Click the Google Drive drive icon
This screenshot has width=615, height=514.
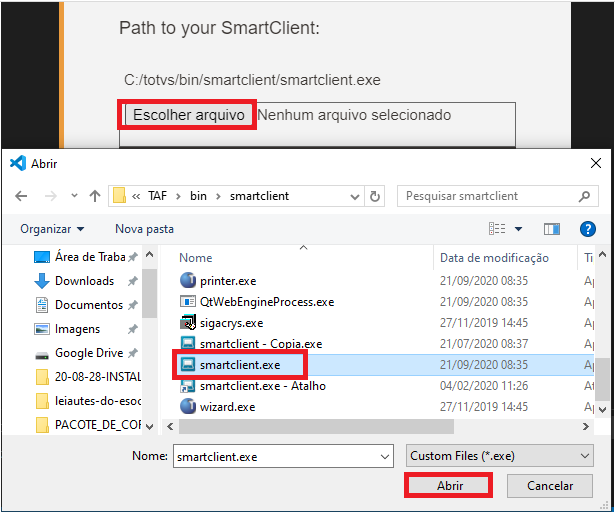click(x=42, y=355)
